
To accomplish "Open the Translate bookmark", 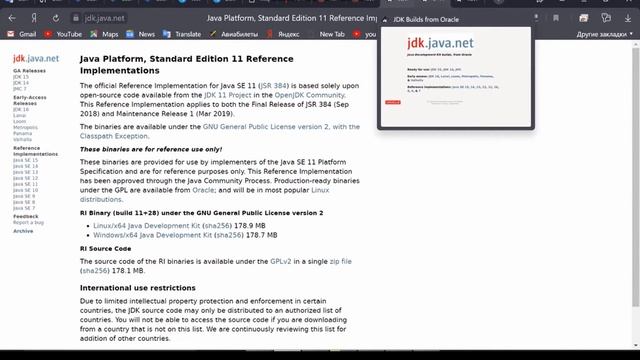I will click(182, 34).
